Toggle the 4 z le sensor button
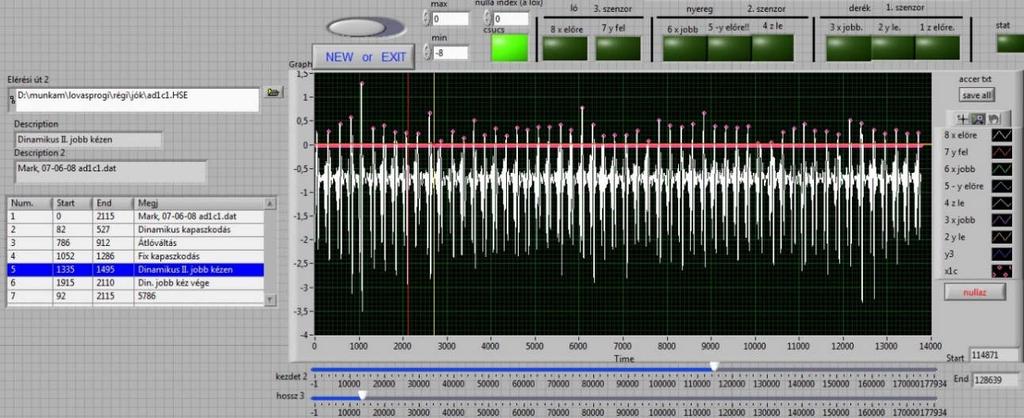This screenshot has height=418, width=1024. click(773, 48)
